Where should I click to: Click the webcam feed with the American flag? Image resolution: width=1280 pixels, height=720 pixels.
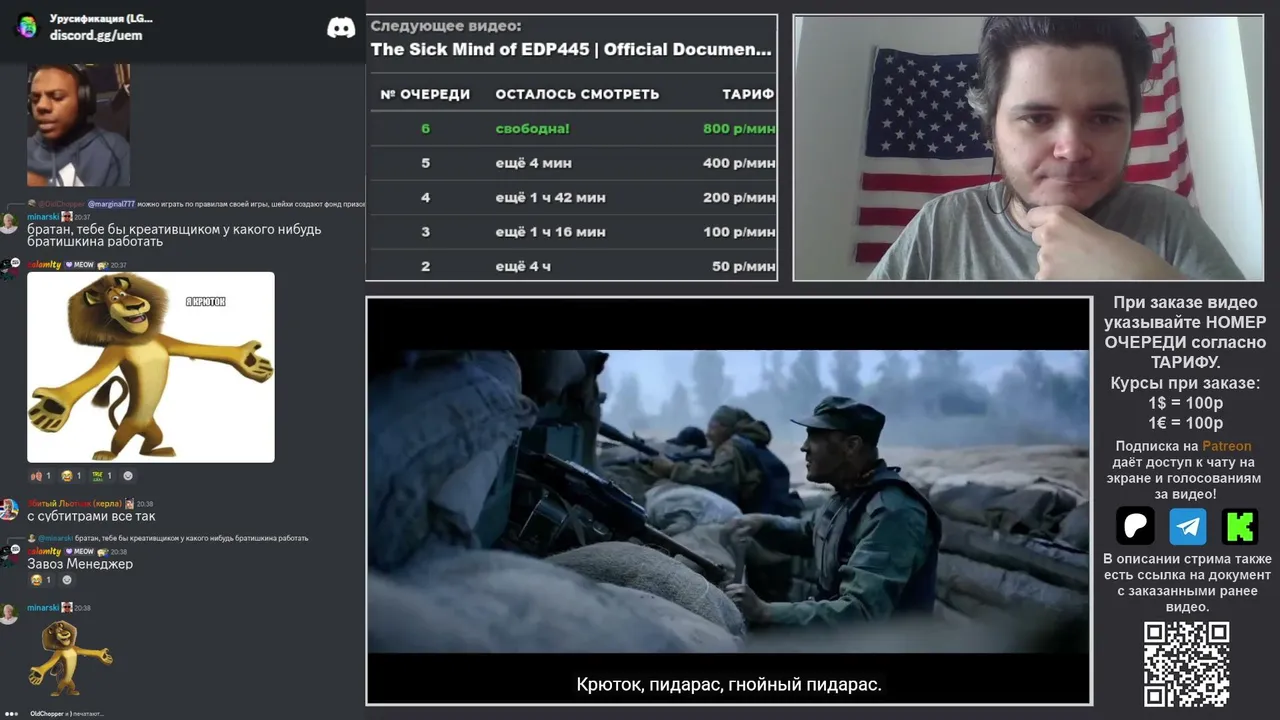click(1028, 148)
